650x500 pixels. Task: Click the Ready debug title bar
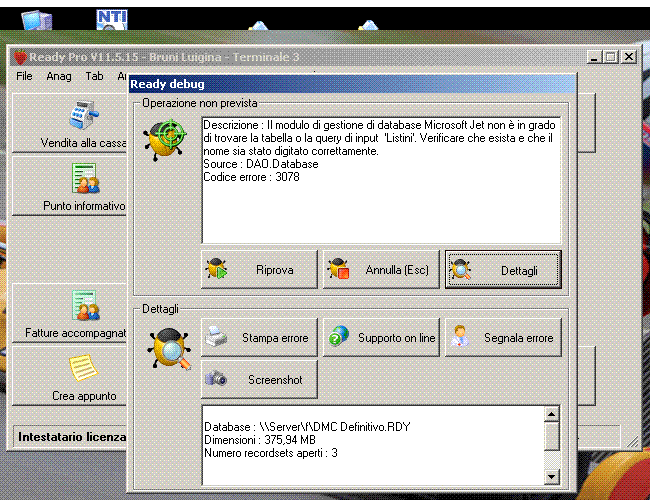(352, 84)
